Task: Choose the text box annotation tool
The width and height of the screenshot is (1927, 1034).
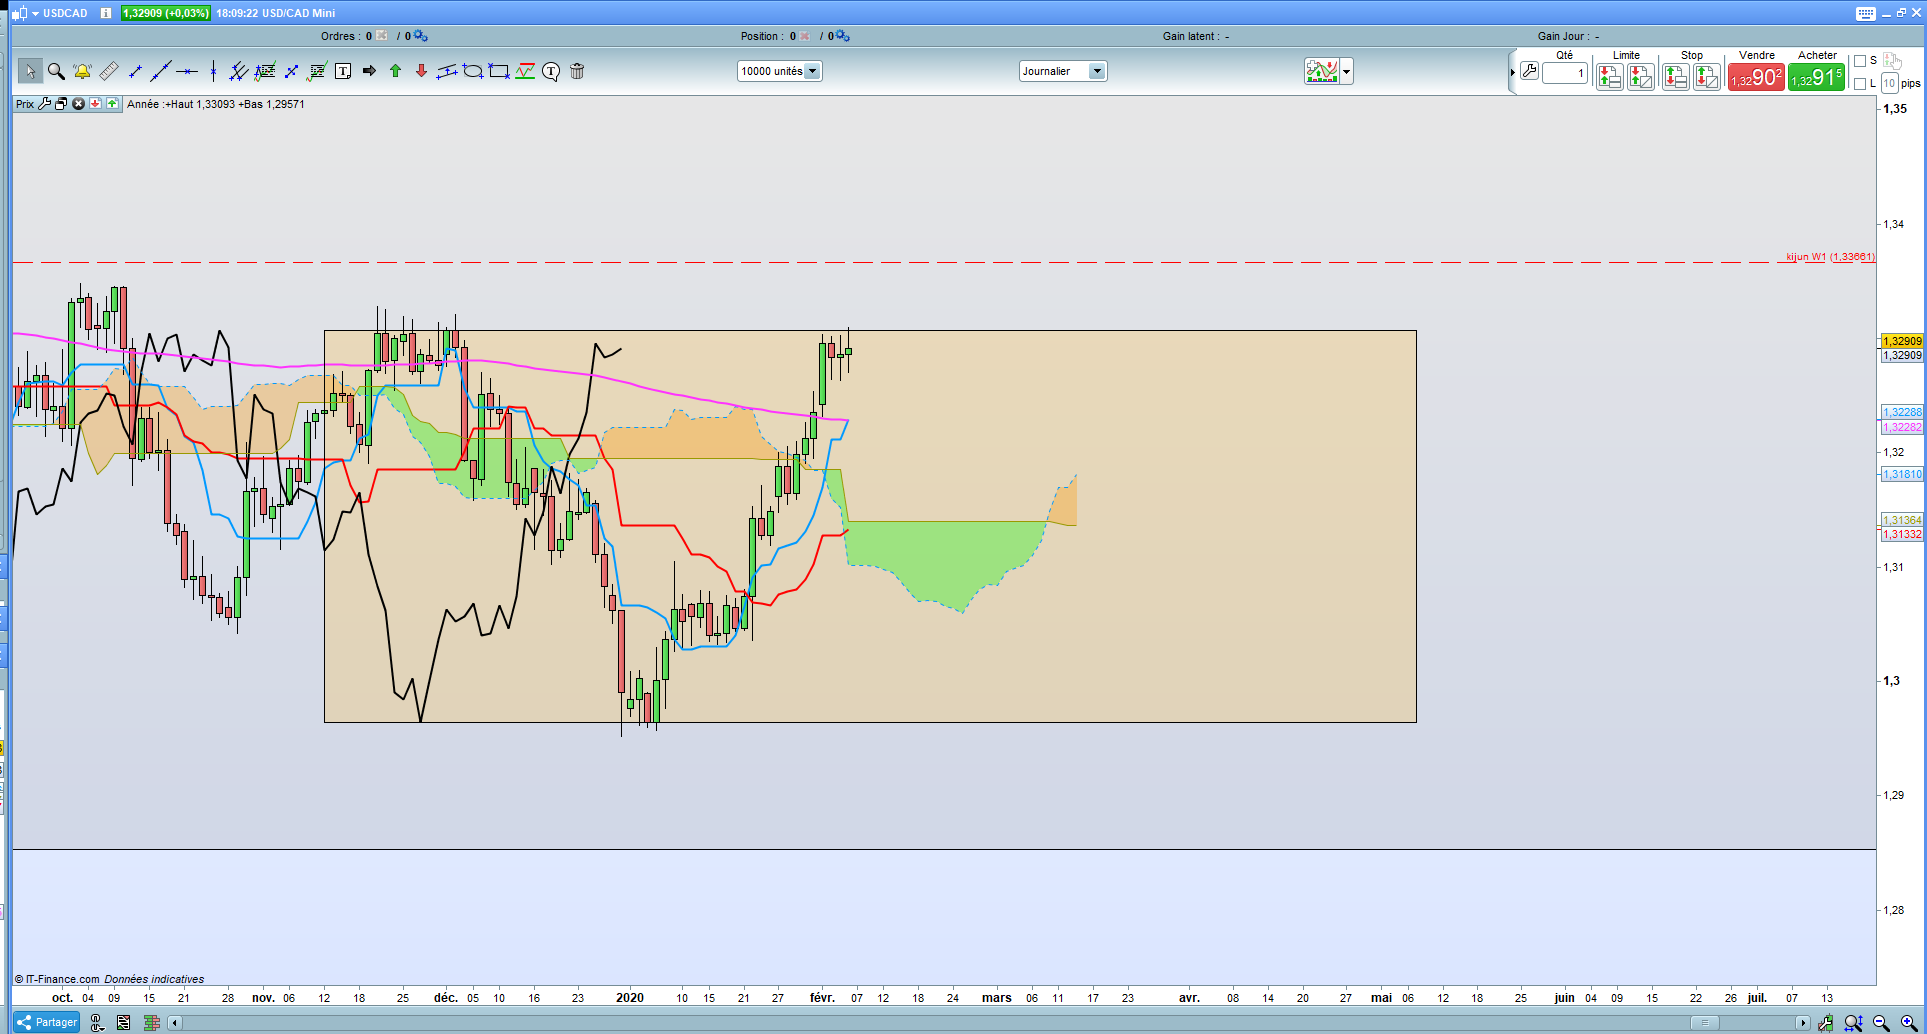Action: (x=343, y=71)
